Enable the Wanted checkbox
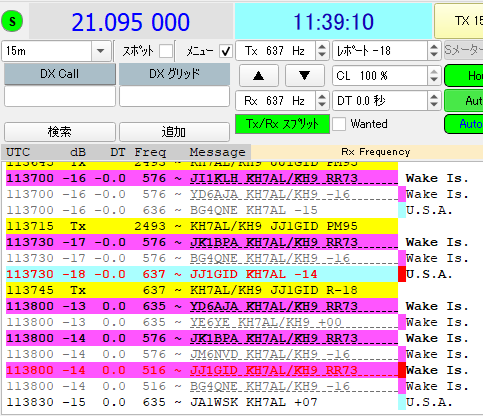Viewport: 483px width, 416px height. coord(339,124)
